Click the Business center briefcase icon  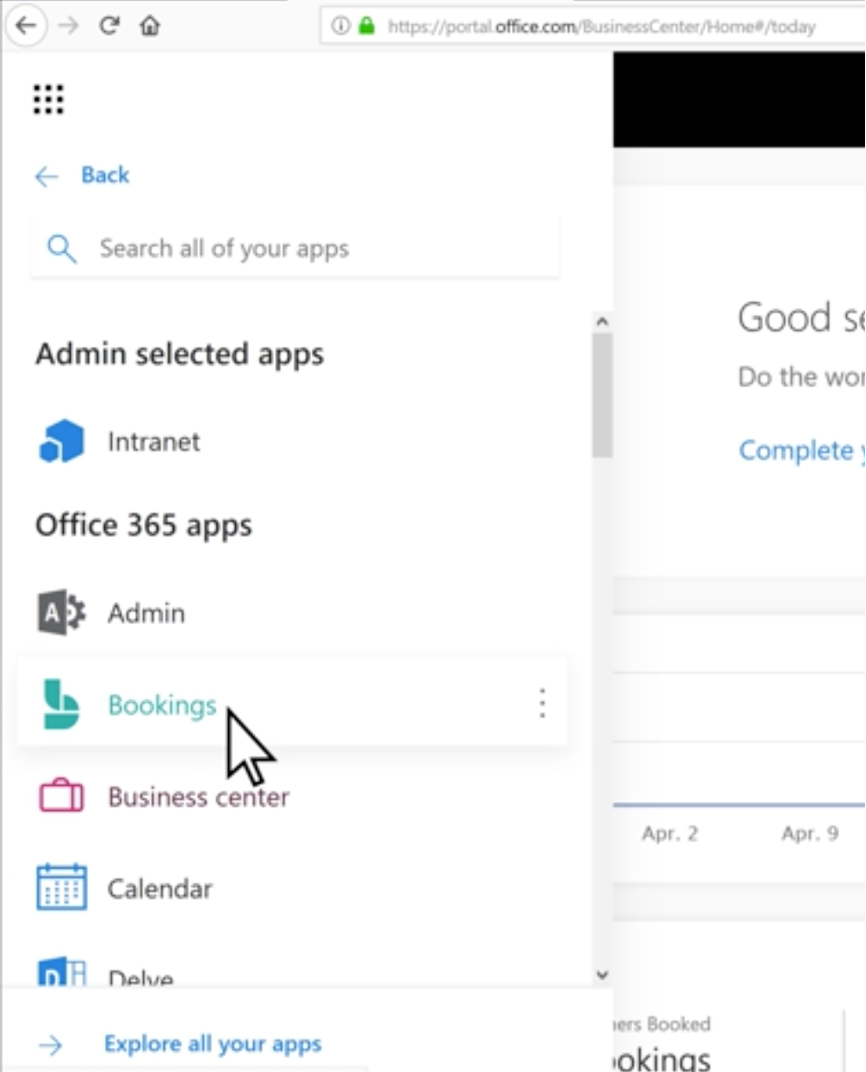pos(62,796)
